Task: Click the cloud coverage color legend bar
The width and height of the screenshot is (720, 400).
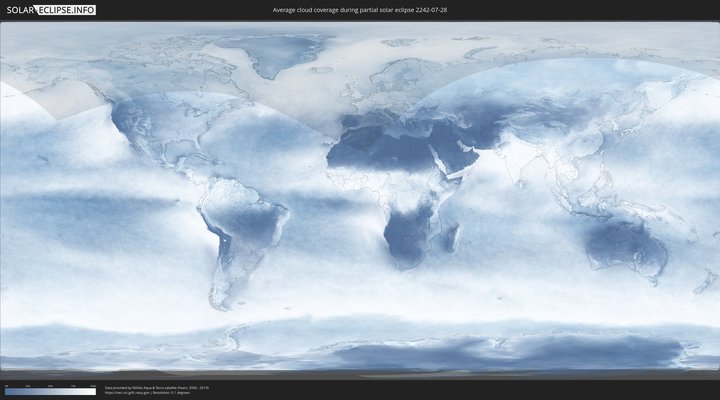Action: click(50, 392)
